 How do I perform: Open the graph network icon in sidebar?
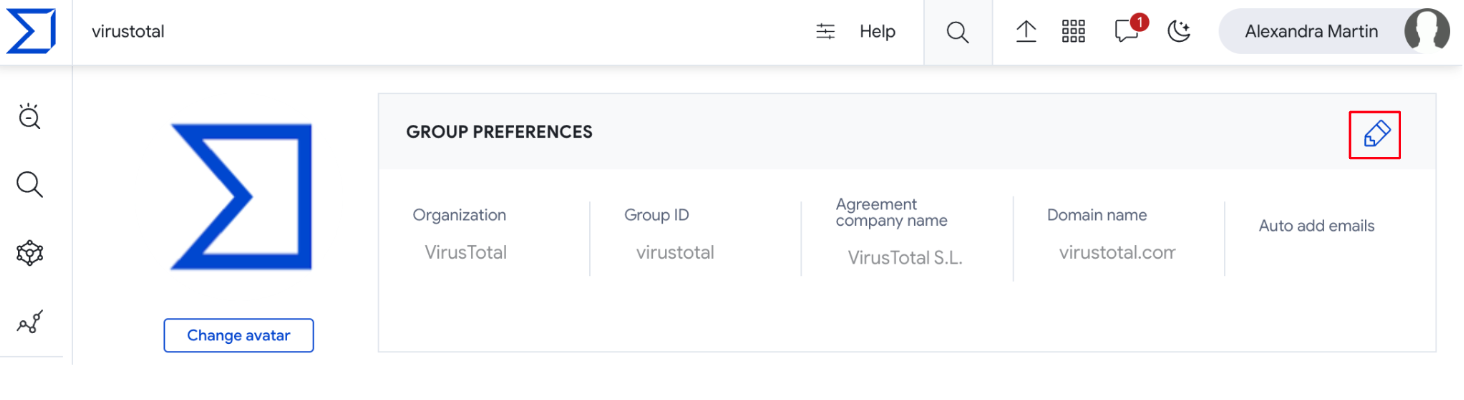[x=30, y=254]
